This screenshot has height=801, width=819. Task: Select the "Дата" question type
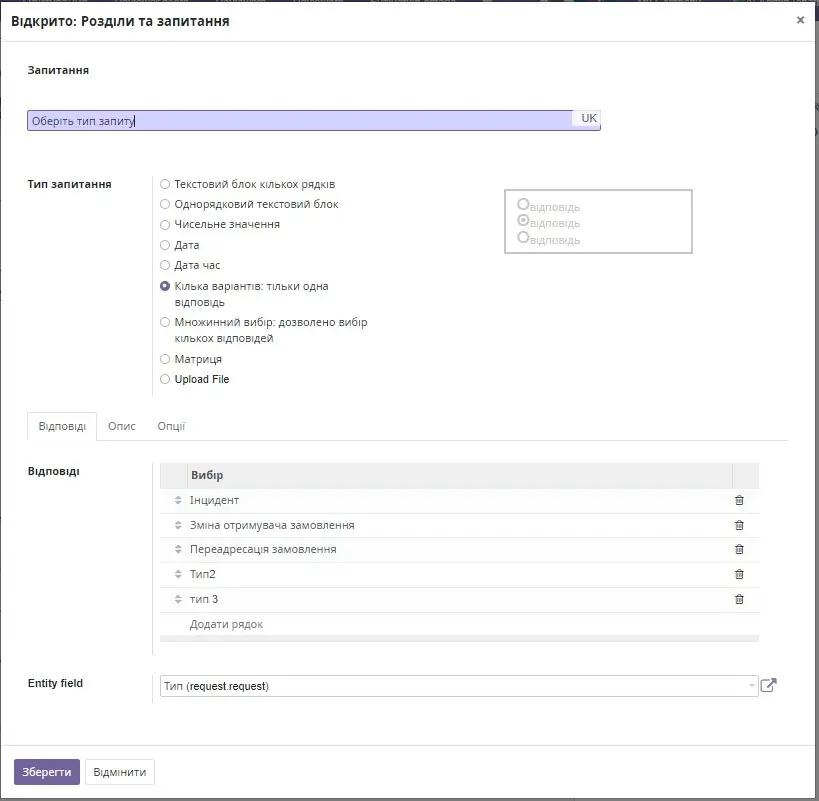[x=164, y=244]
